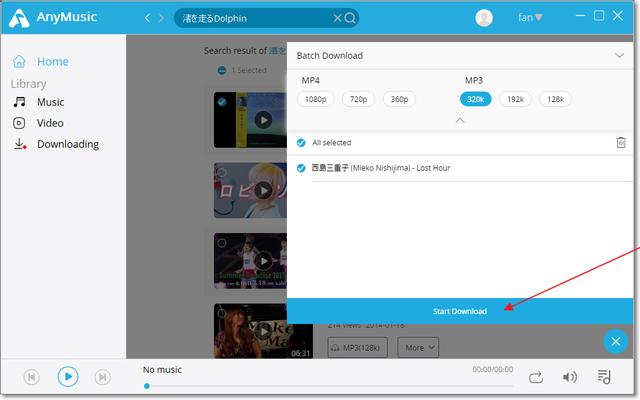Delete selected items with trash icon
This screenshot has height=400, width=640.
click(621, 143)
